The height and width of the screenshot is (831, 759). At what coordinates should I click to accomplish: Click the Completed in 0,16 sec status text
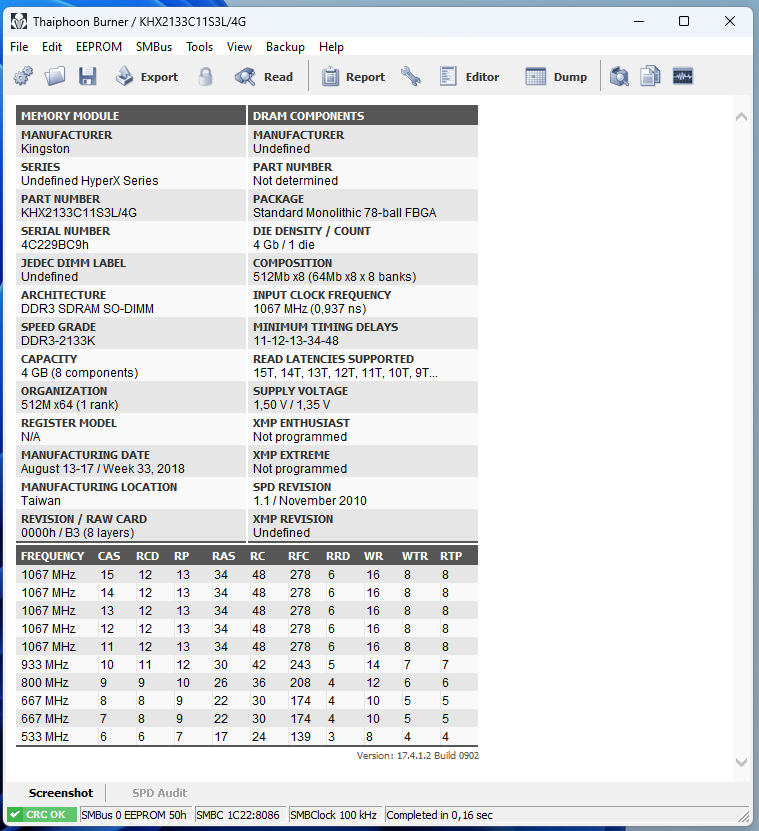point(439,815)
